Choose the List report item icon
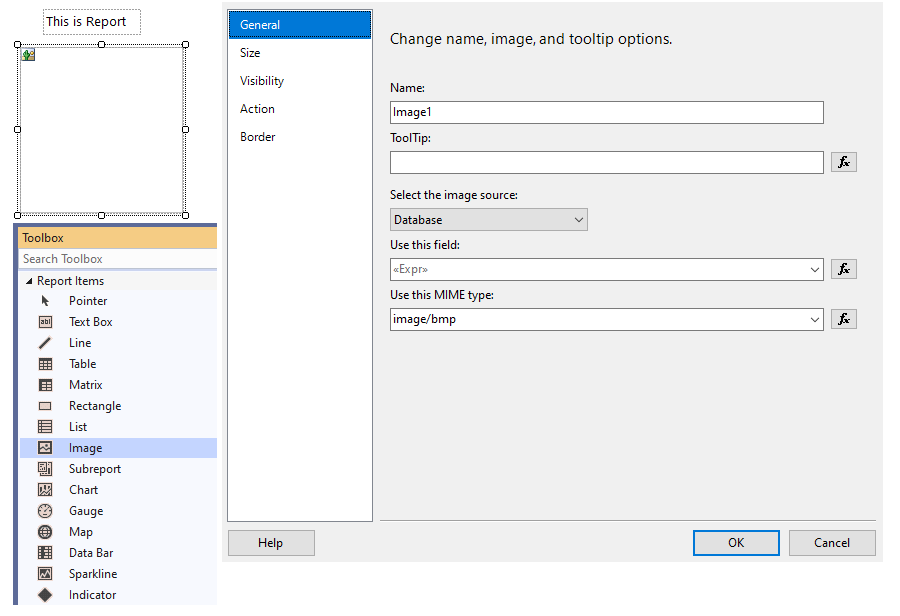The height and width of the screenshot is (616, 900). point(45,427)
